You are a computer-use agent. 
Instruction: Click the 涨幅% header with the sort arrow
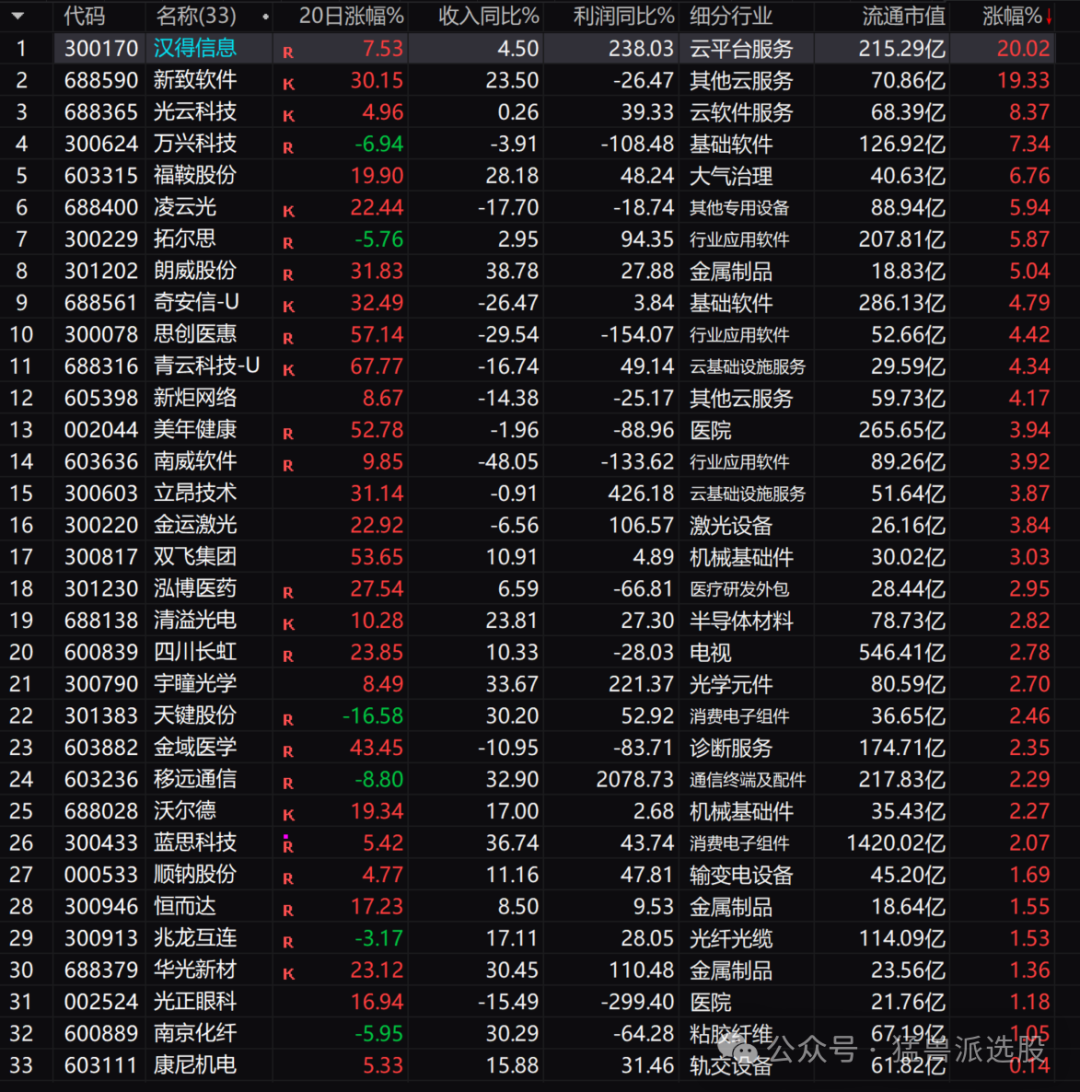[x=1017, y=15]
